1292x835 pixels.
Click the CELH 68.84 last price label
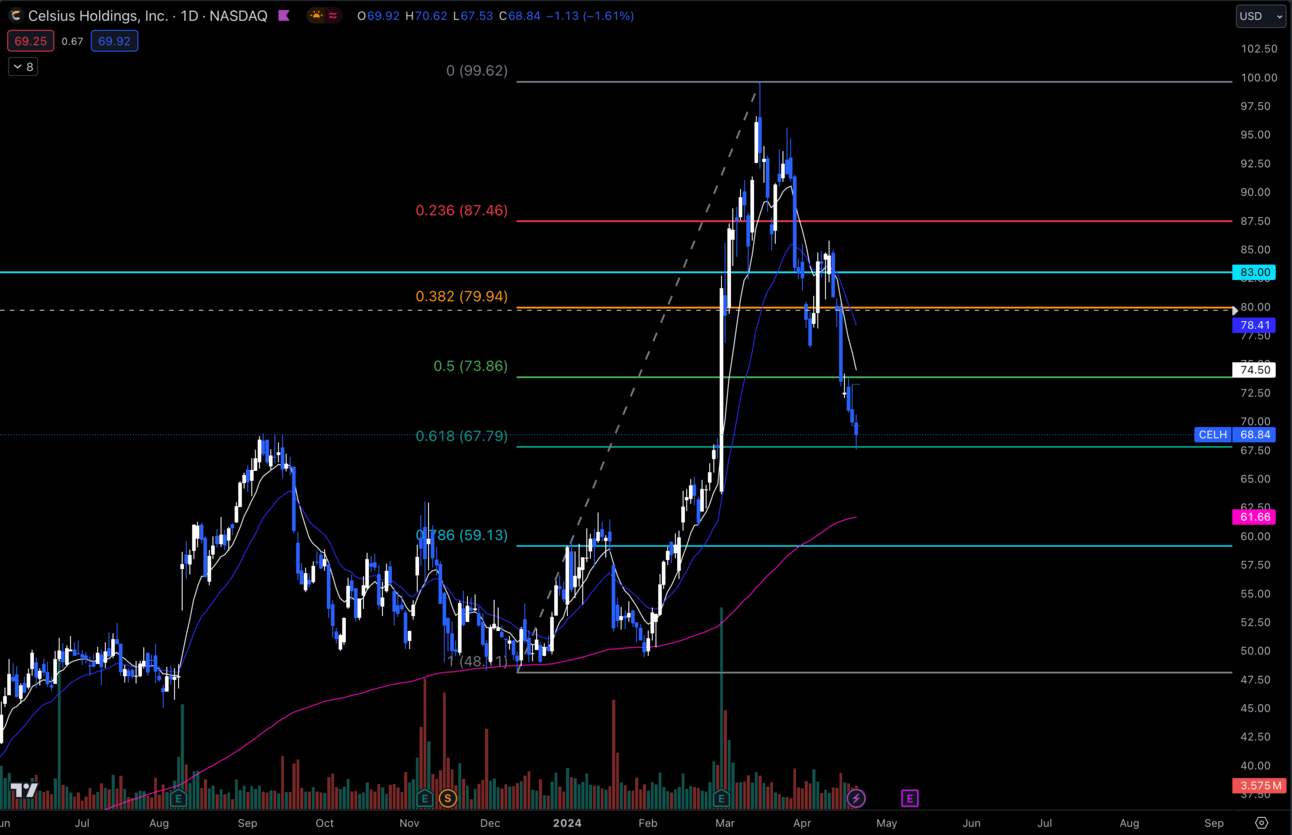[1235, 435]
